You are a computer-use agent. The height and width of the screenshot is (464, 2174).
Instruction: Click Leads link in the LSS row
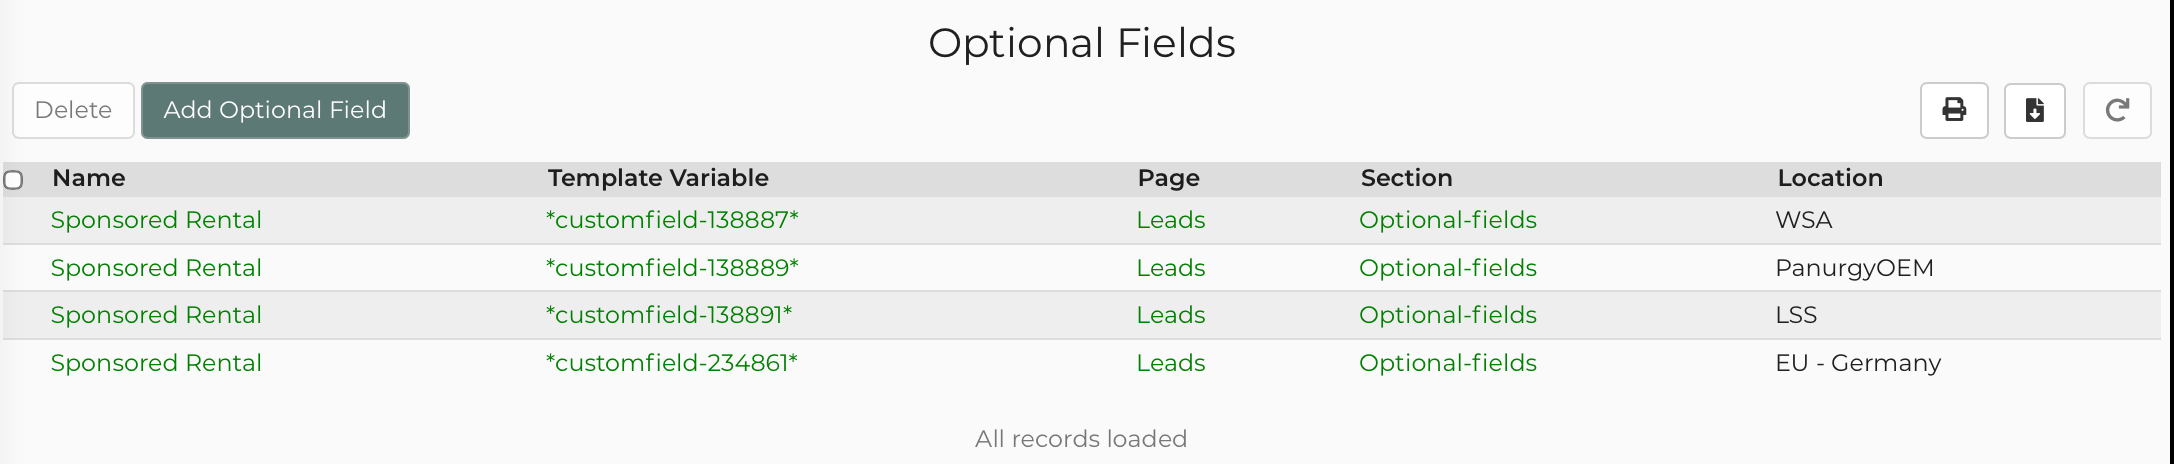(1170, 315)
